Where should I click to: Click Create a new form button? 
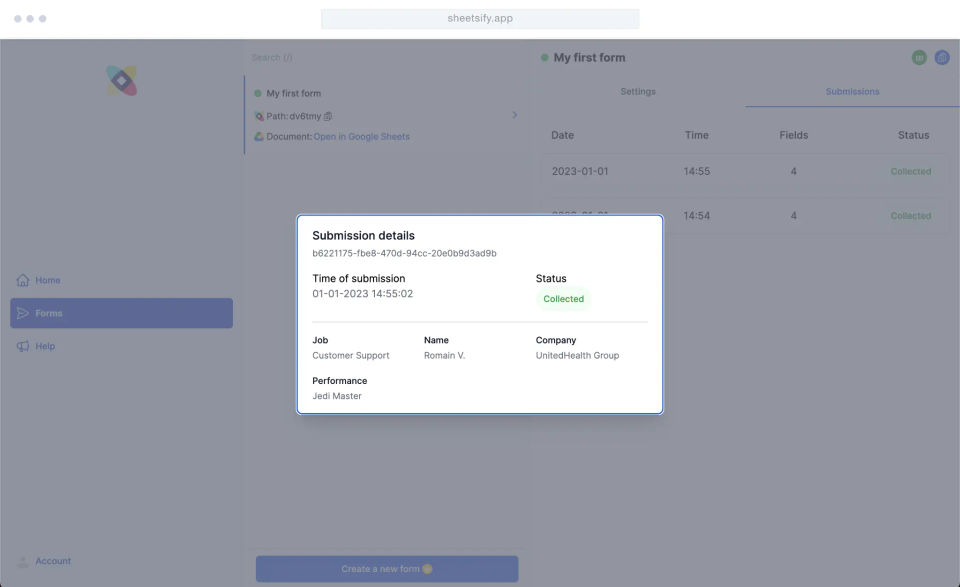(387, 569)
